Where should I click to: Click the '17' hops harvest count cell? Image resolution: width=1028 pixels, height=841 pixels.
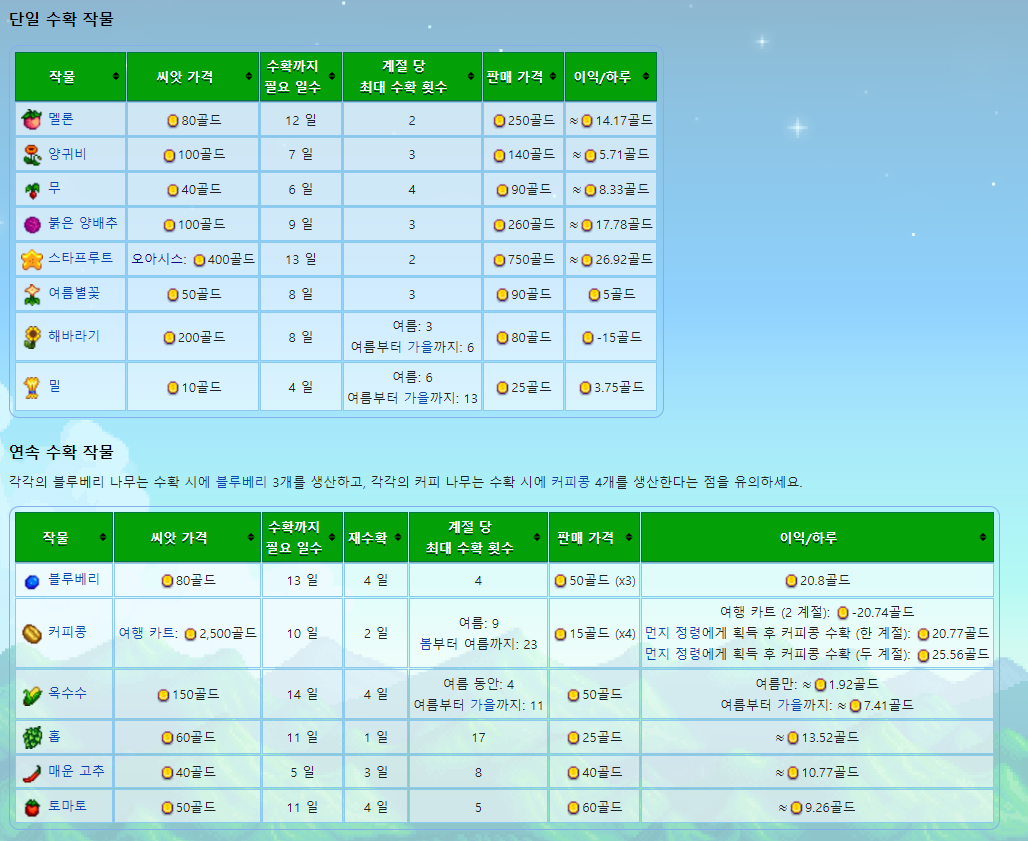478,737
